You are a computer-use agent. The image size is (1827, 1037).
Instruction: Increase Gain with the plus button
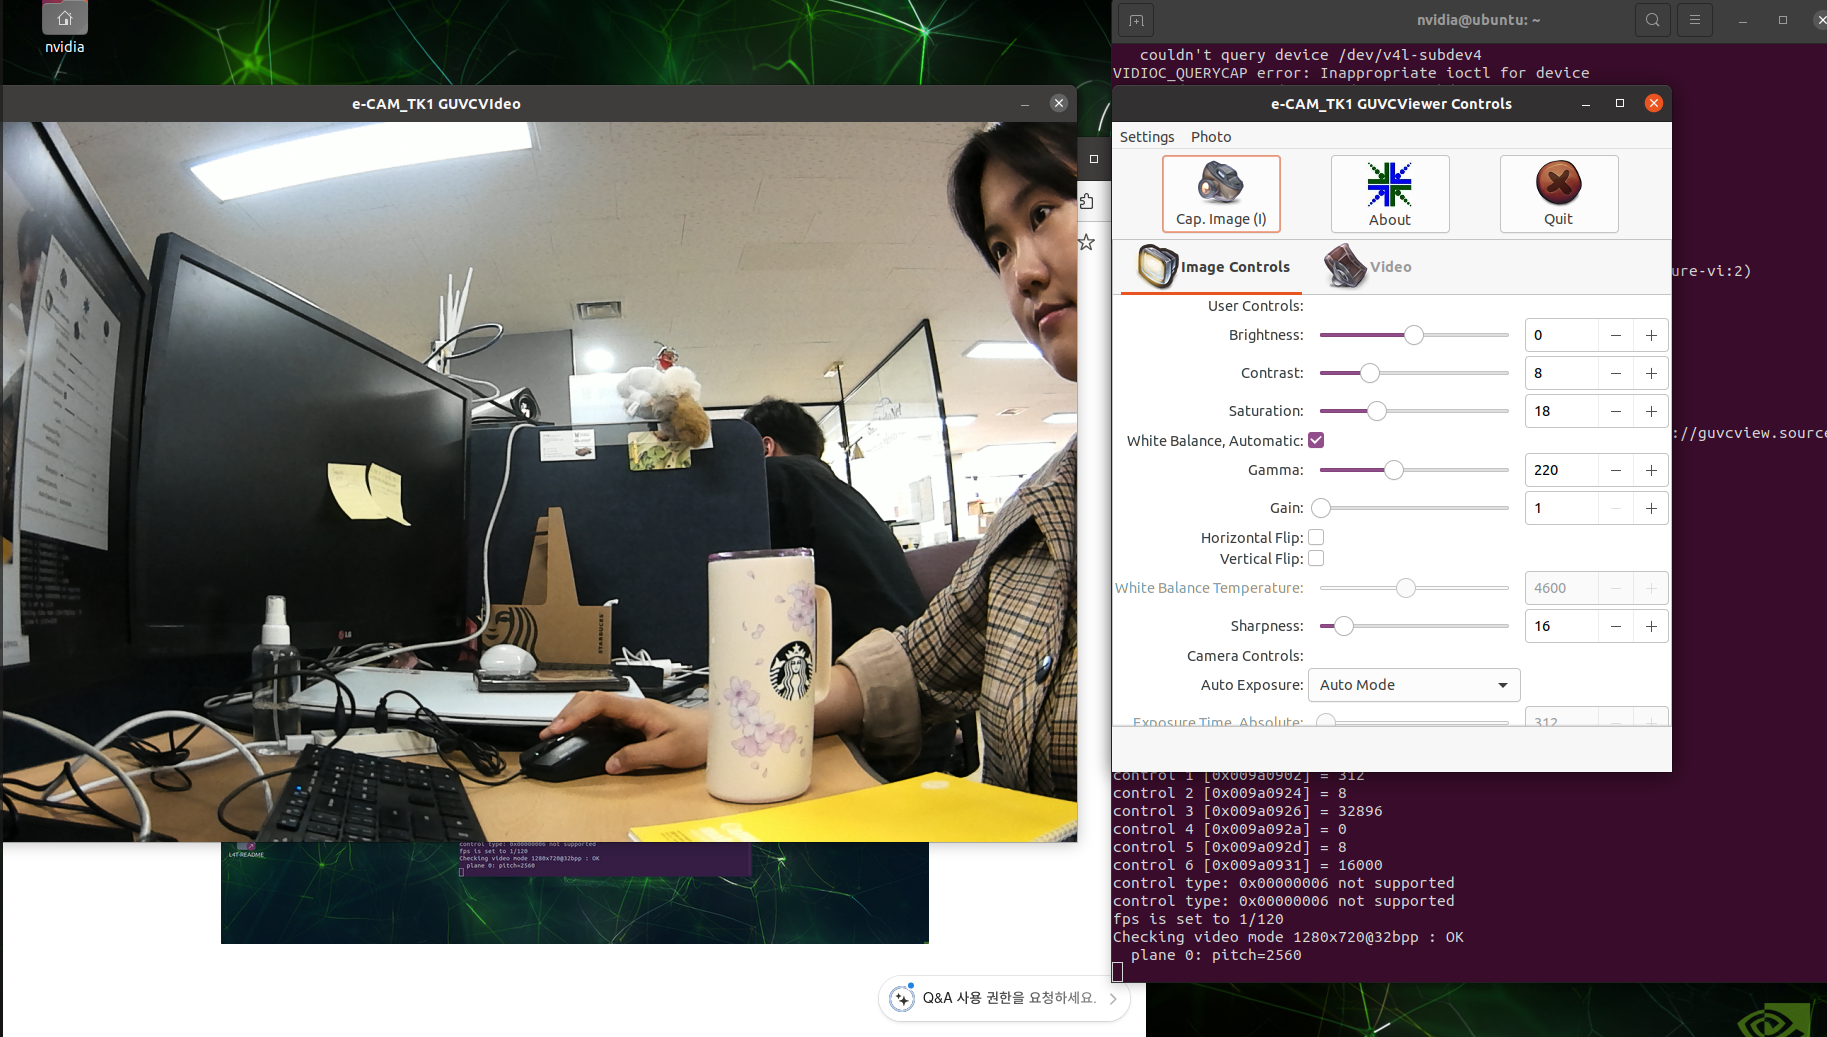1651,508
